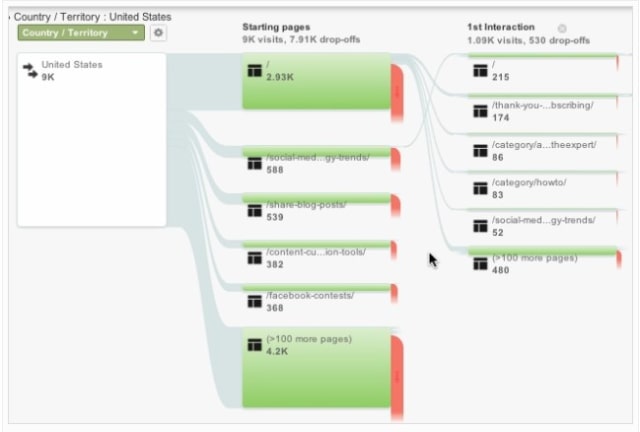Click the 1st Interaction column header

tap(501, 27)
